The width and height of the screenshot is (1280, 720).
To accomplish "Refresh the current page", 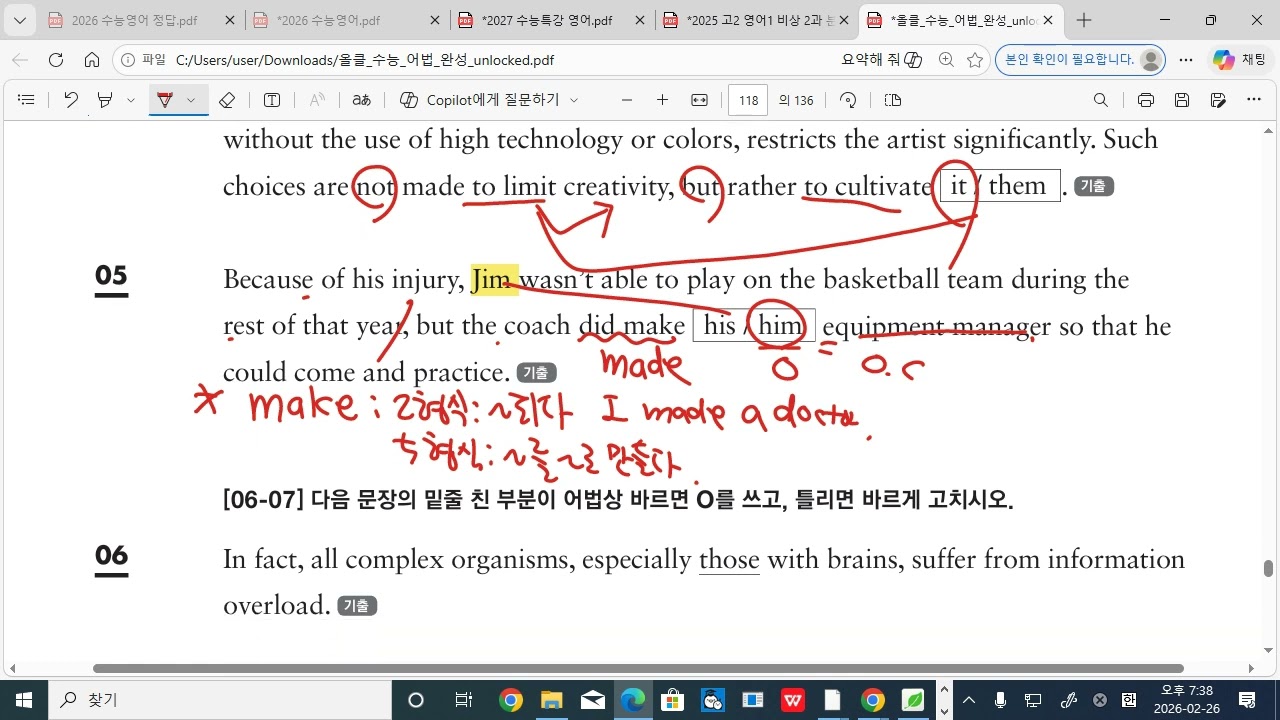I will [56, 60].
